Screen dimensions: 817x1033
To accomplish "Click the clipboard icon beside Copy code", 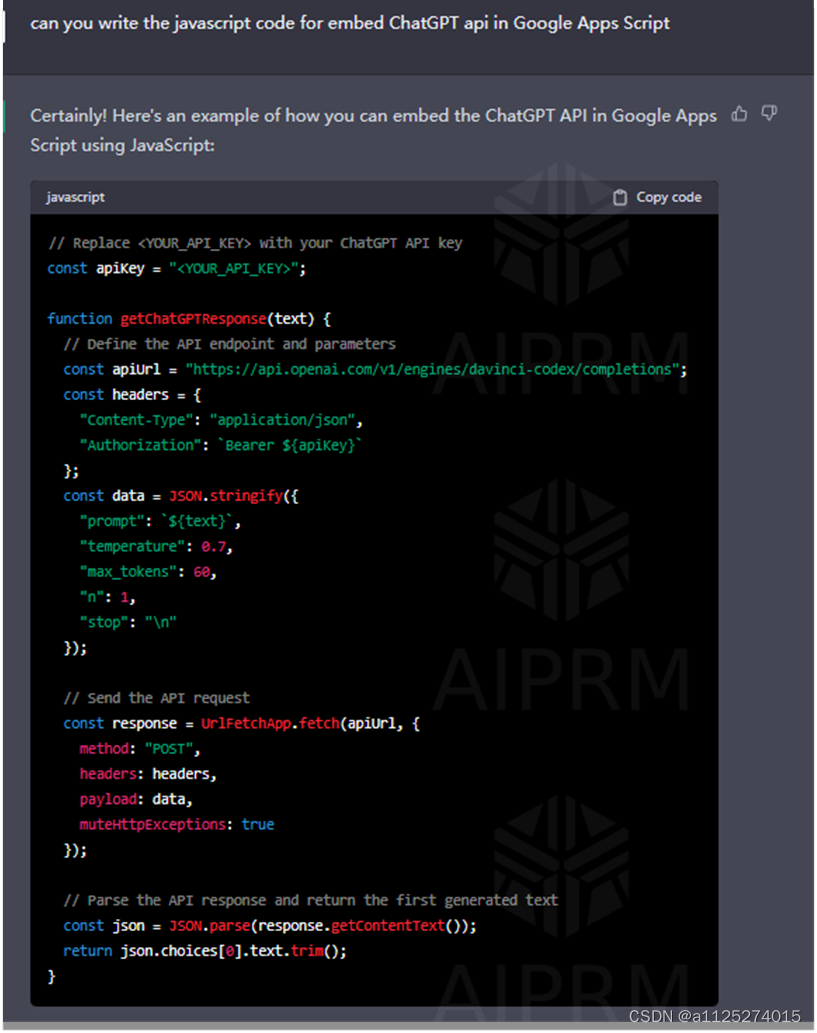I will click(620, 197).
